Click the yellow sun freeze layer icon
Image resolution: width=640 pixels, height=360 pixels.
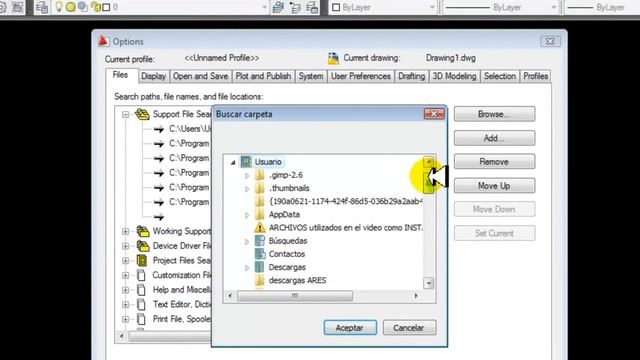point(71,7)
